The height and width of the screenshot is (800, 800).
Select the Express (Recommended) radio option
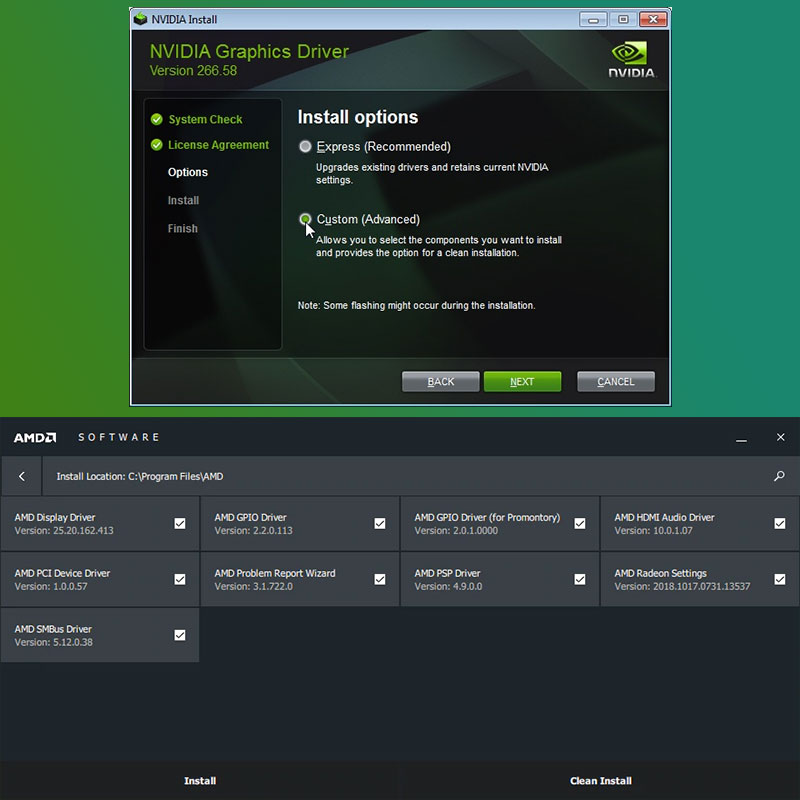(x=306, y=147)
